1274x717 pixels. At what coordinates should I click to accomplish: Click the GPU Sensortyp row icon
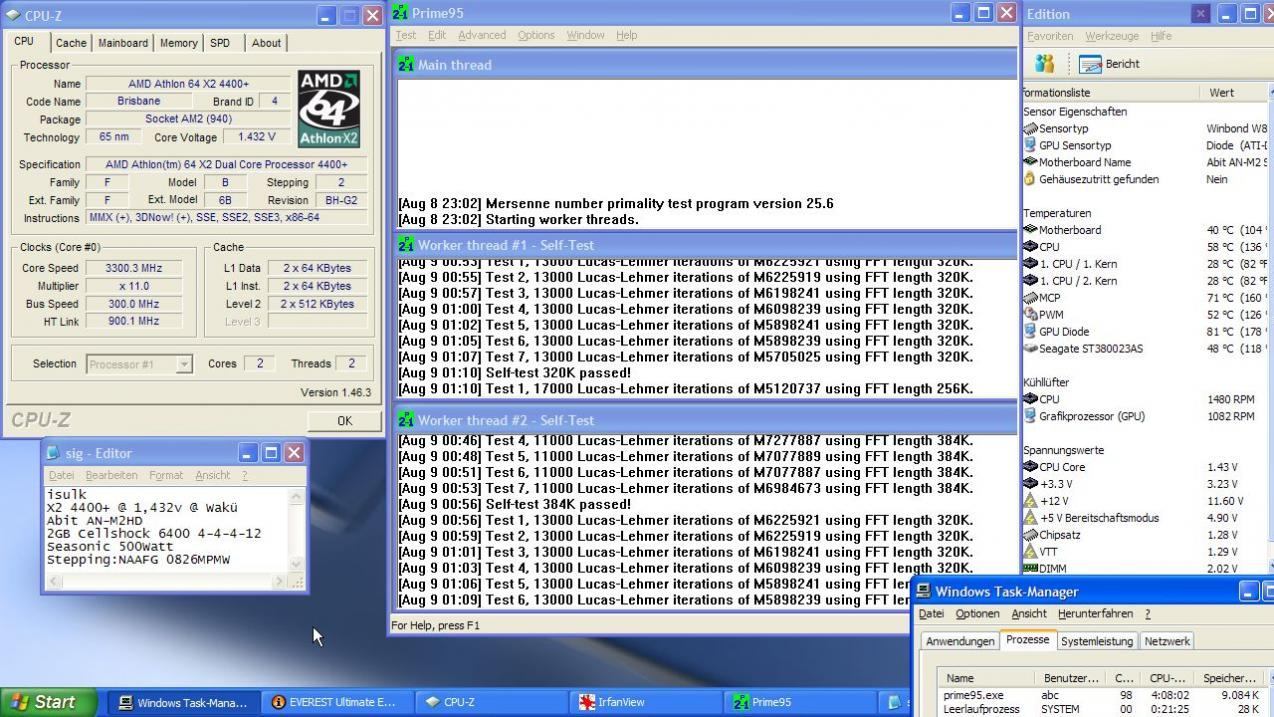coord(1030,145)
